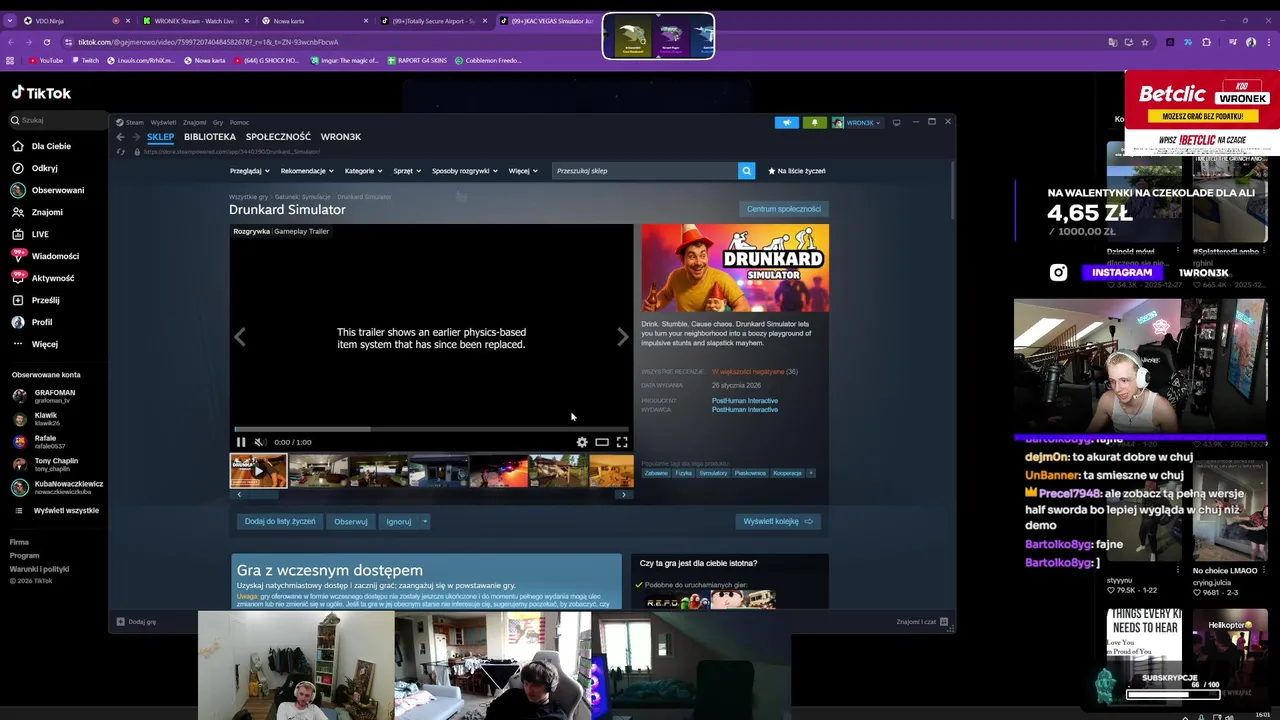Click TikTok Szukaj search field
1280x720 pixels.
pyautogui.click(x=58, y=120)
